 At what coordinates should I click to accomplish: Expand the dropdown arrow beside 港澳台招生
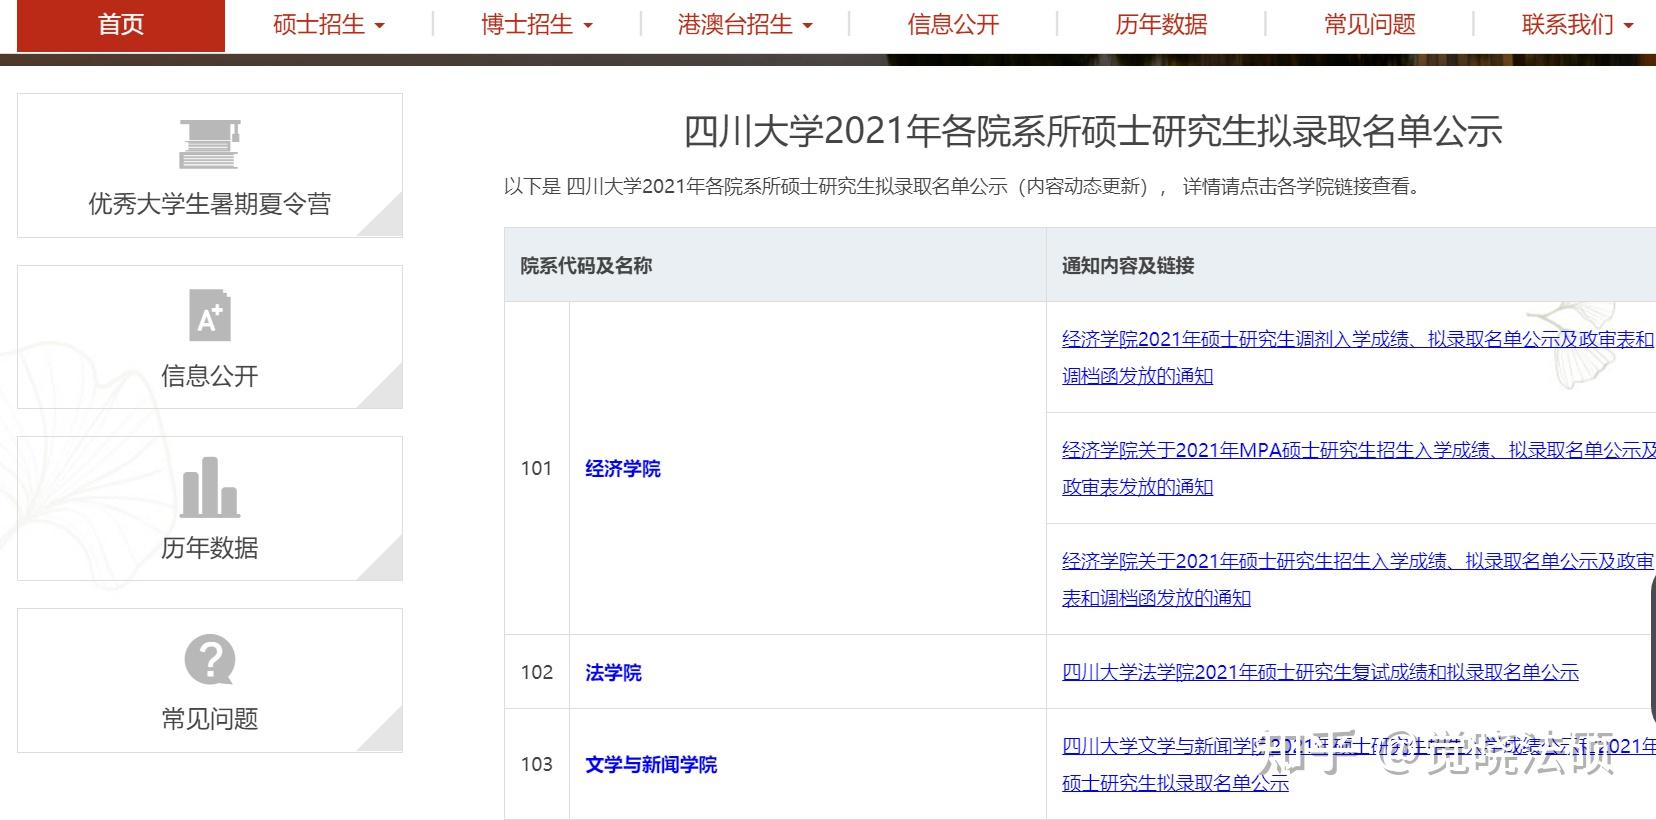coord(808,27)
